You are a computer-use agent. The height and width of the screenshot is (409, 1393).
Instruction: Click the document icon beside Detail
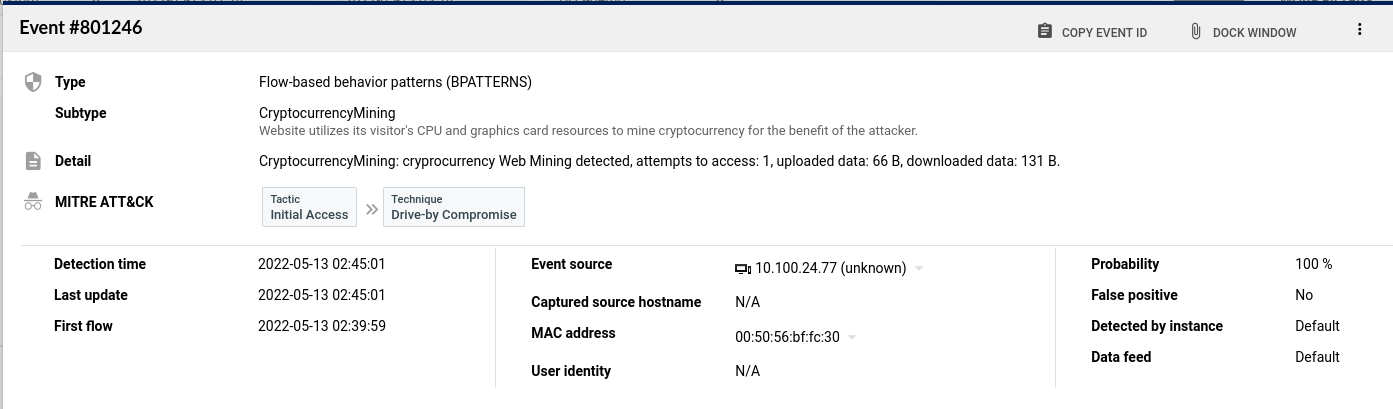tap(33, 161)
